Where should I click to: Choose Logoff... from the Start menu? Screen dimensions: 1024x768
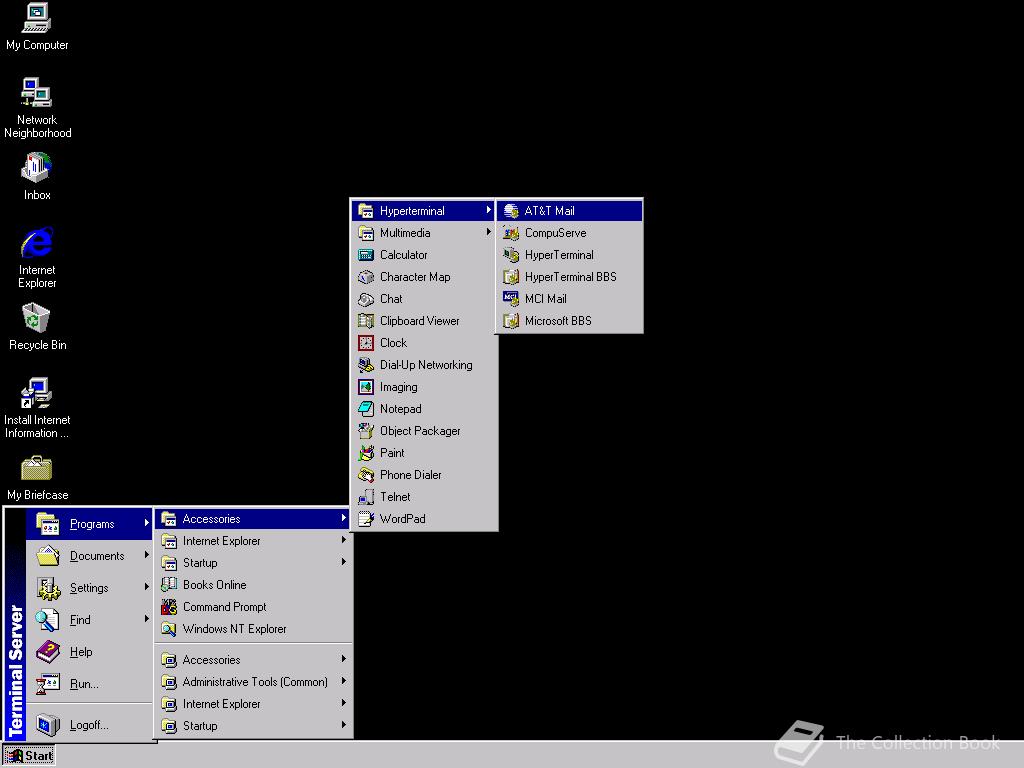coord(89,725)
